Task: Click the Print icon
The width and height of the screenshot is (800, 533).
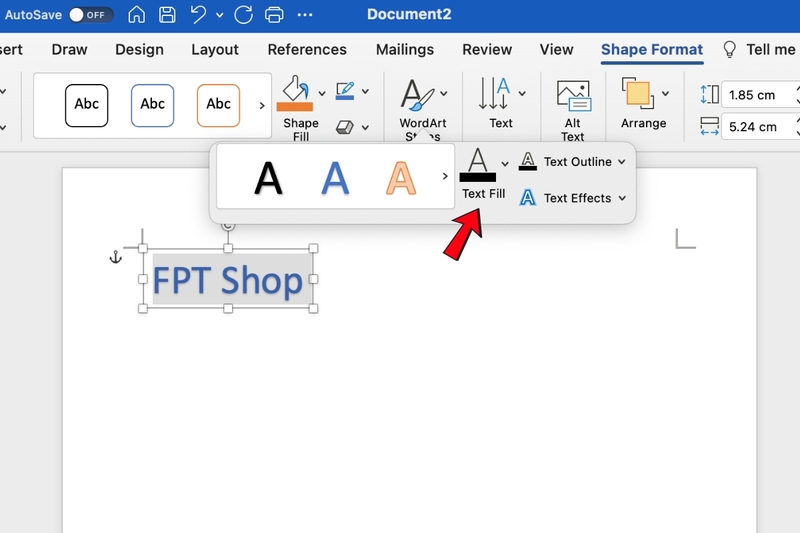Action: click(274, 14)
